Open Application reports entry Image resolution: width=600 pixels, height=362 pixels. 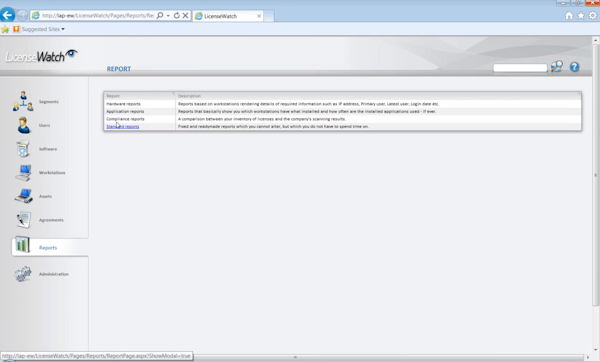[125, 111]
